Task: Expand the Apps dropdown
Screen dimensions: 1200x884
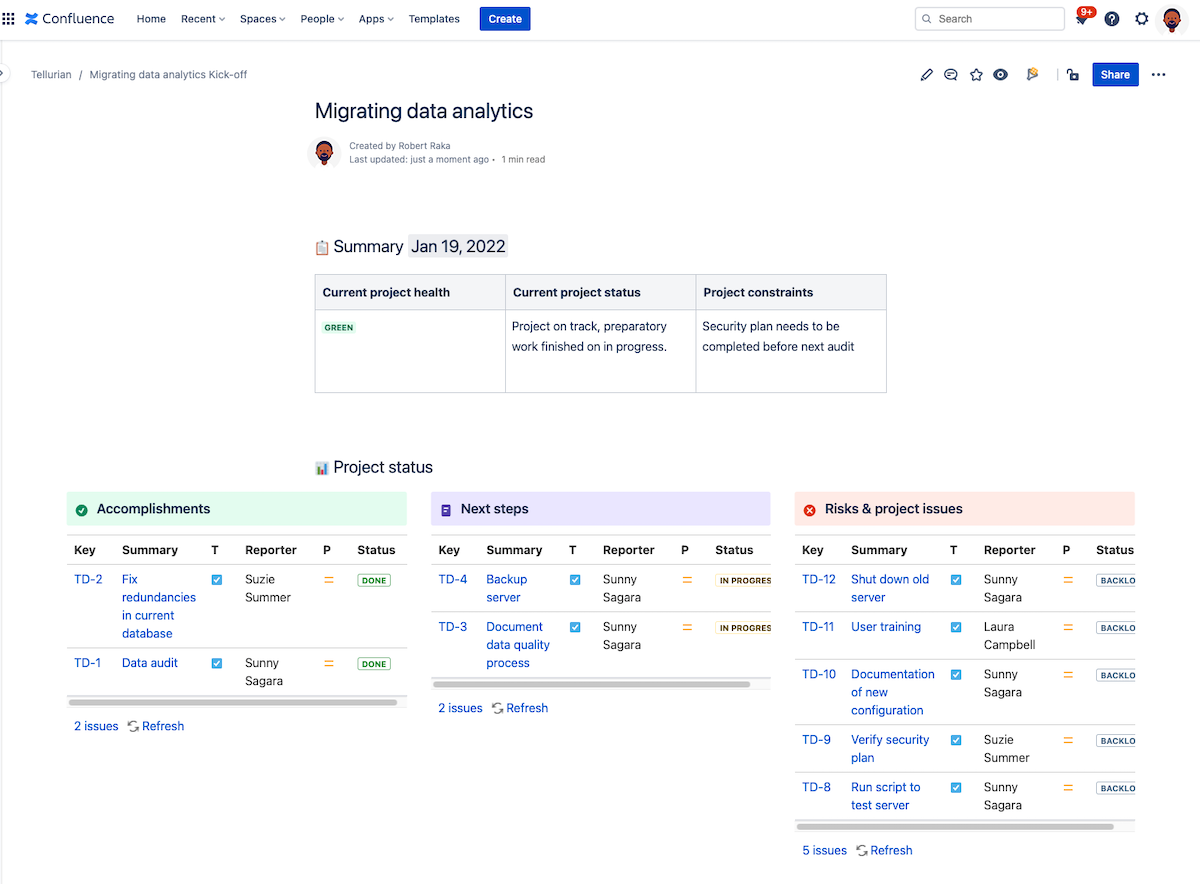Action: click(375, 18)
